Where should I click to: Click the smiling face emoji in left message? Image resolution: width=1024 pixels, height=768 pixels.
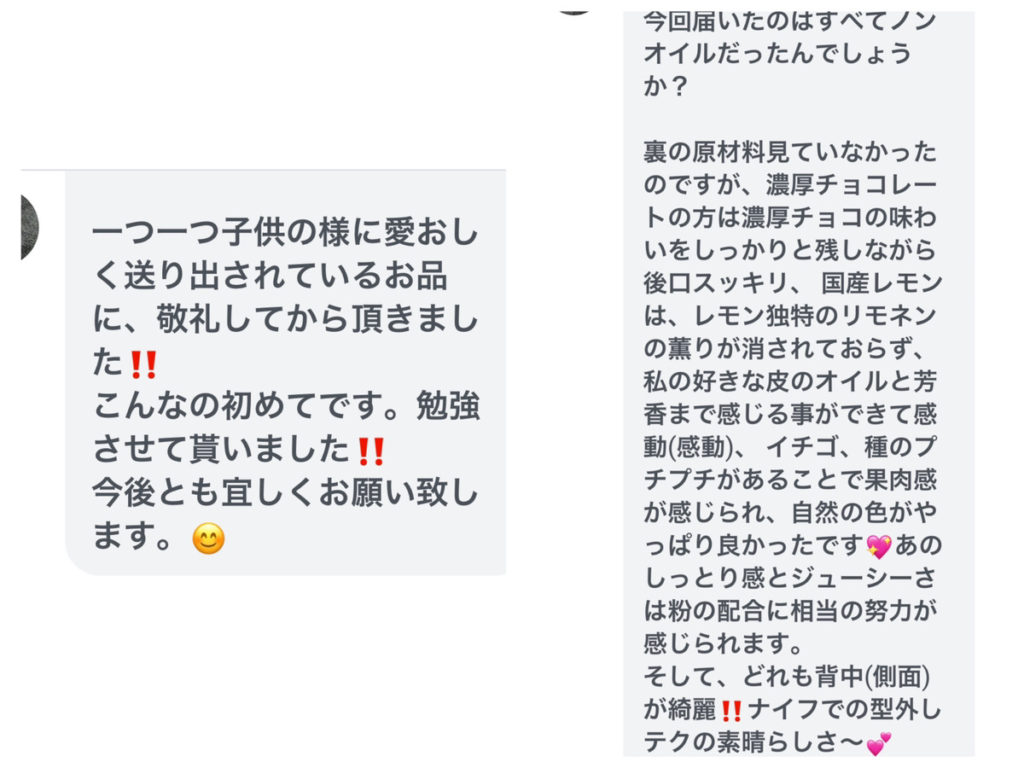click(x=208, y=540)
